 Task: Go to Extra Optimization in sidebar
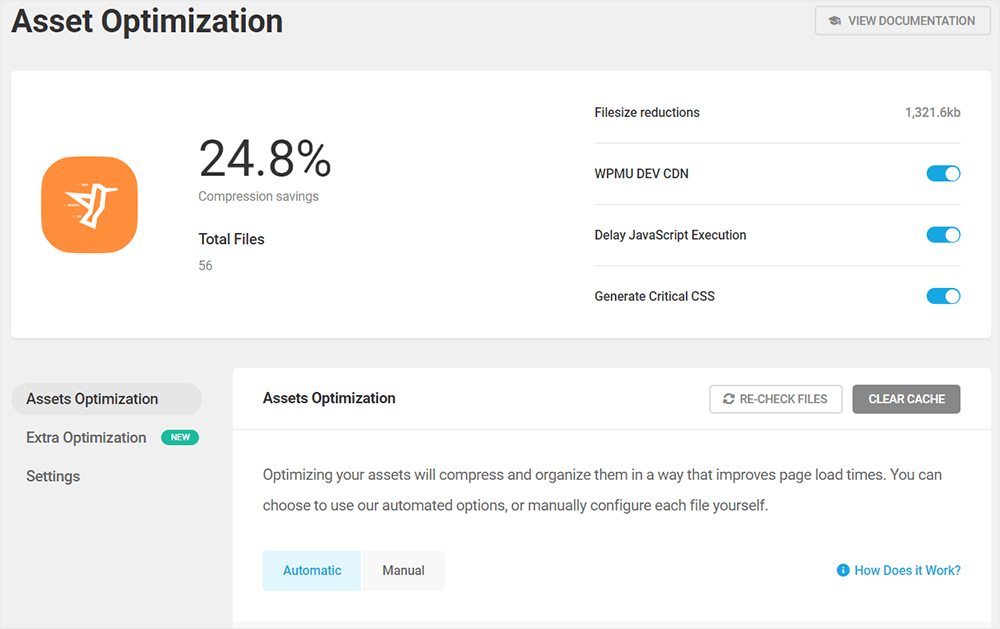click(x=86, y=438)
